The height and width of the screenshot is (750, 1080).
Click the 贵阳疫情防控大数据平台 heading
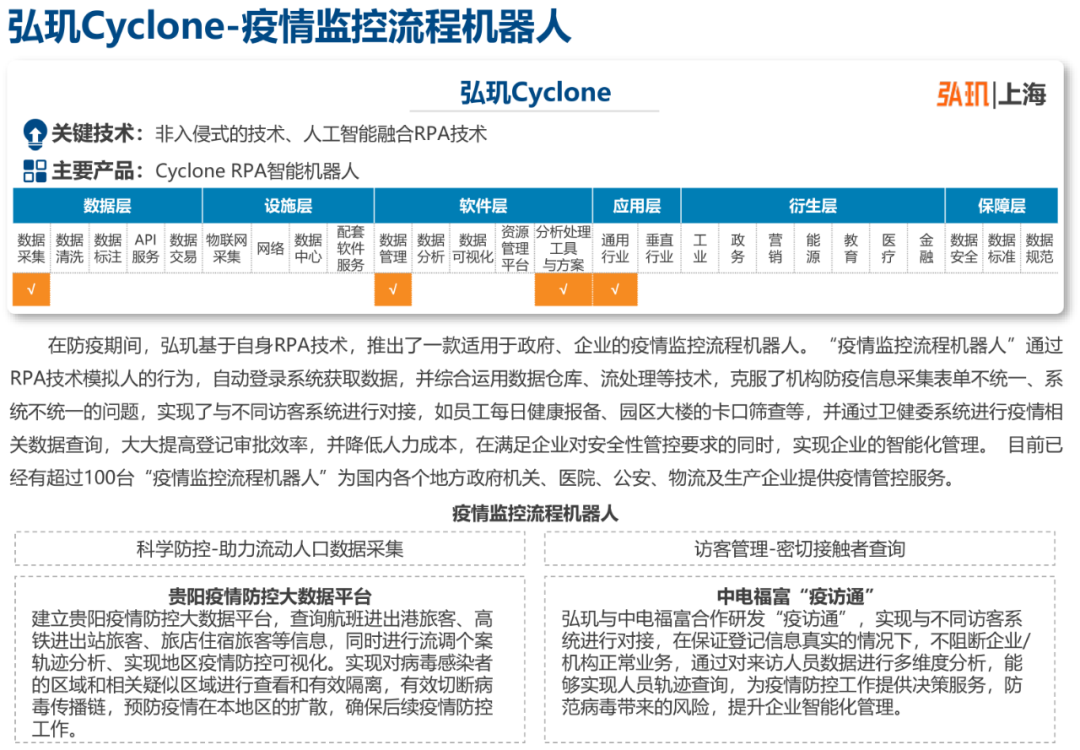(270, 596)
